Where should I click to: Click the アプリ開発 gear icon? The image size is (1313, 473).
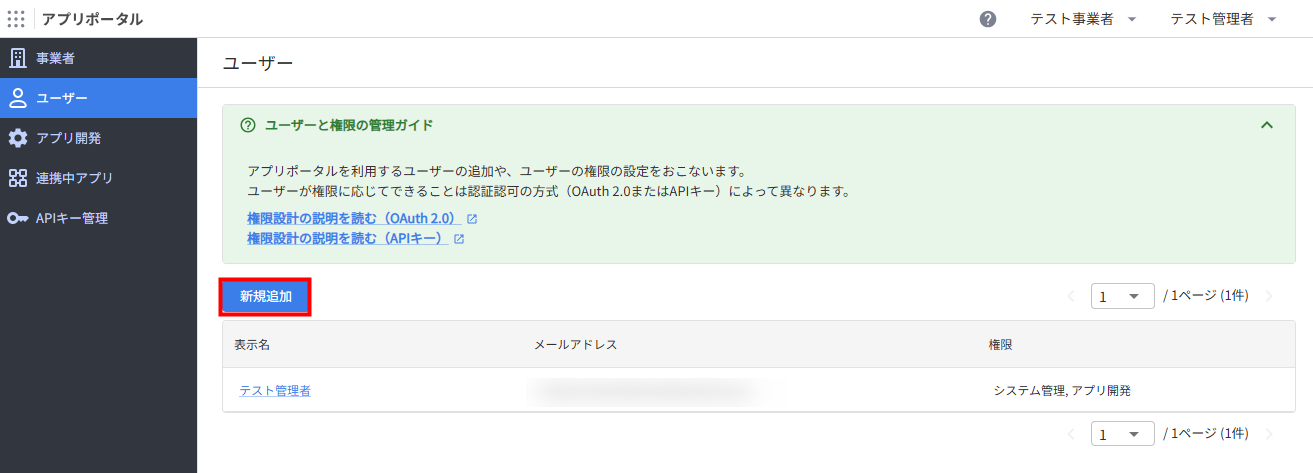pyautogui.click(x=18, y=138)
